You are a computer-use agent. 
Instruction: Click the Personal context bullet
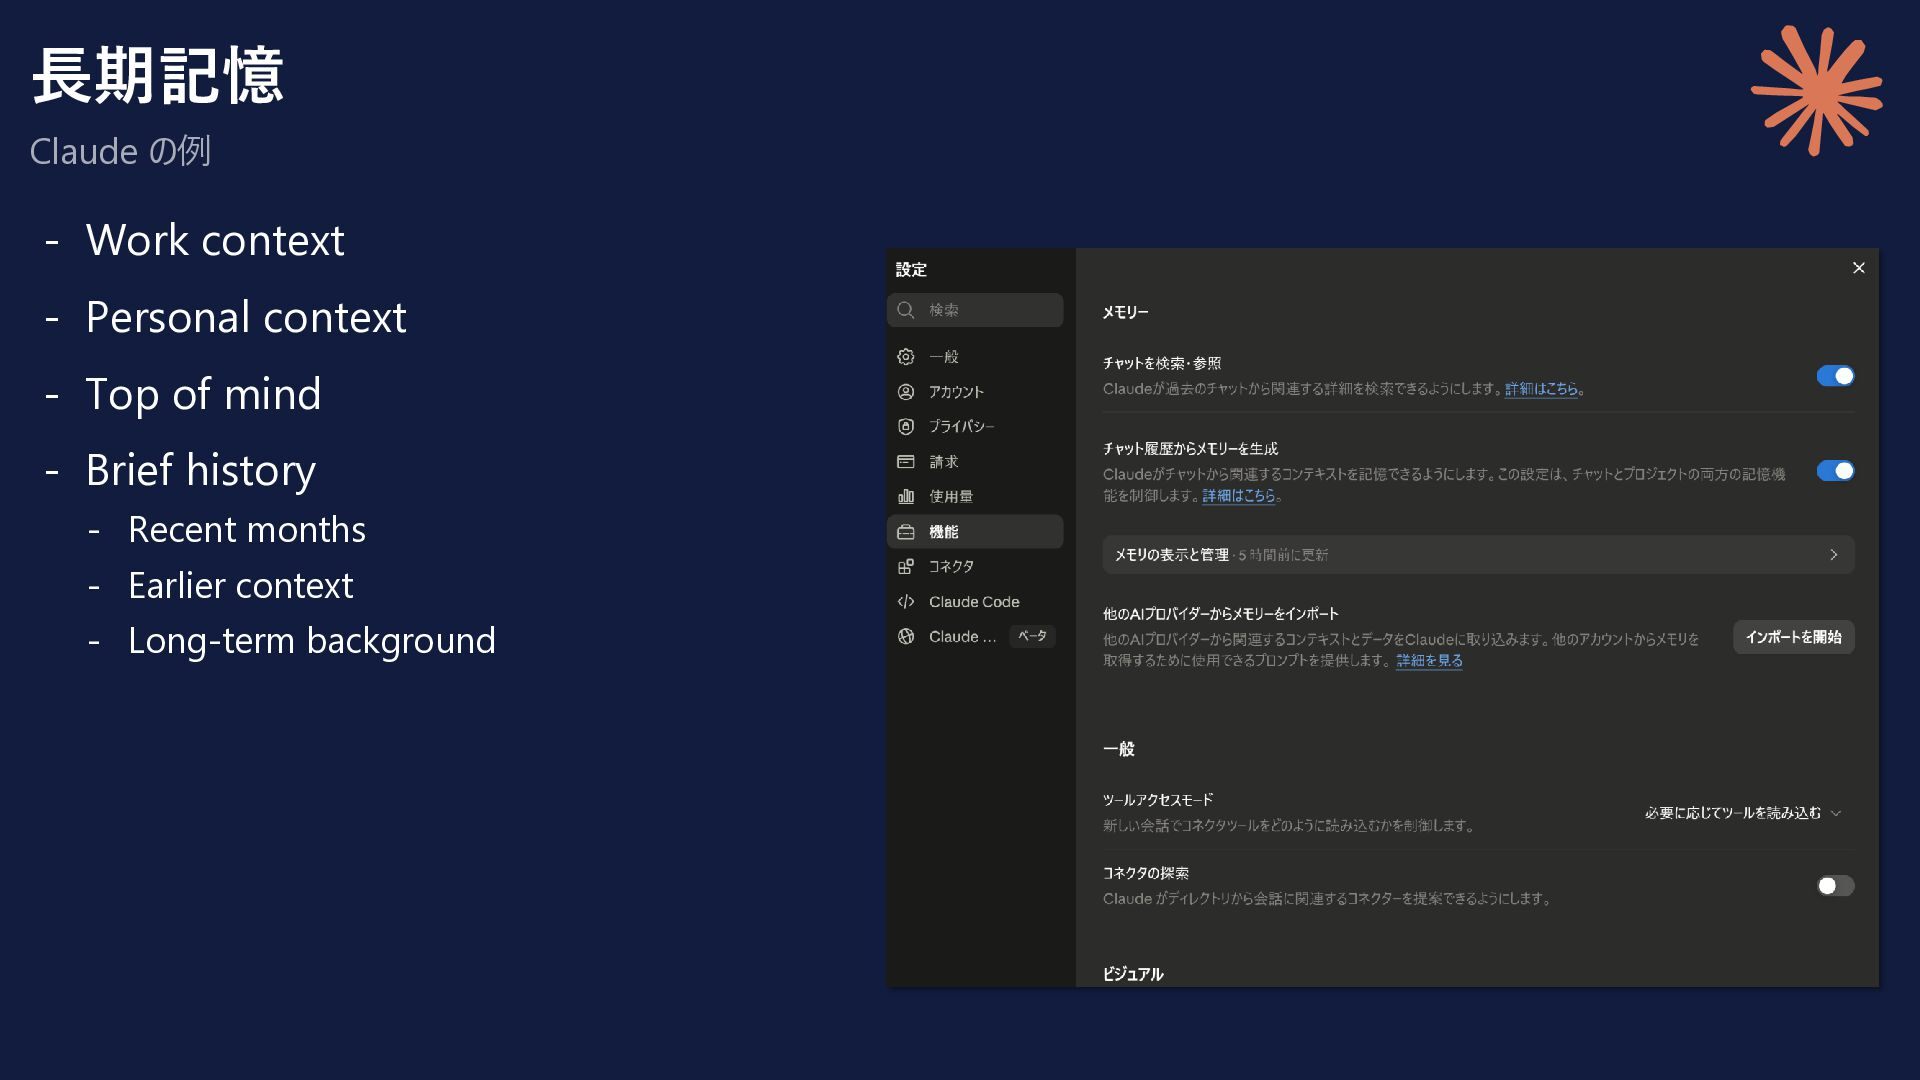point(246,317)
